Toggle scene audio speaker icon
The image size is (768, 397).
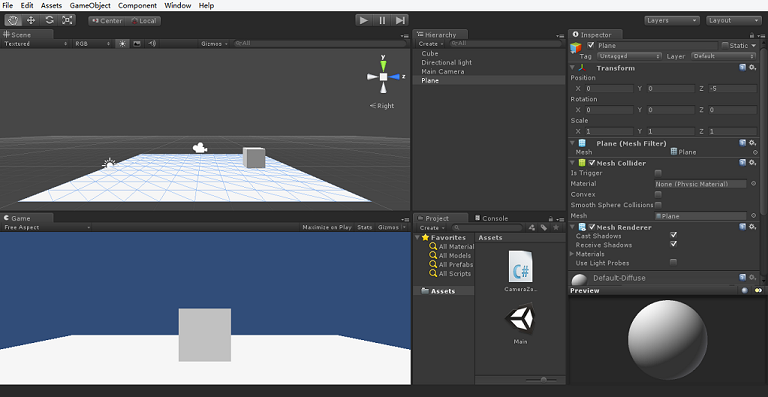point(152,44)
